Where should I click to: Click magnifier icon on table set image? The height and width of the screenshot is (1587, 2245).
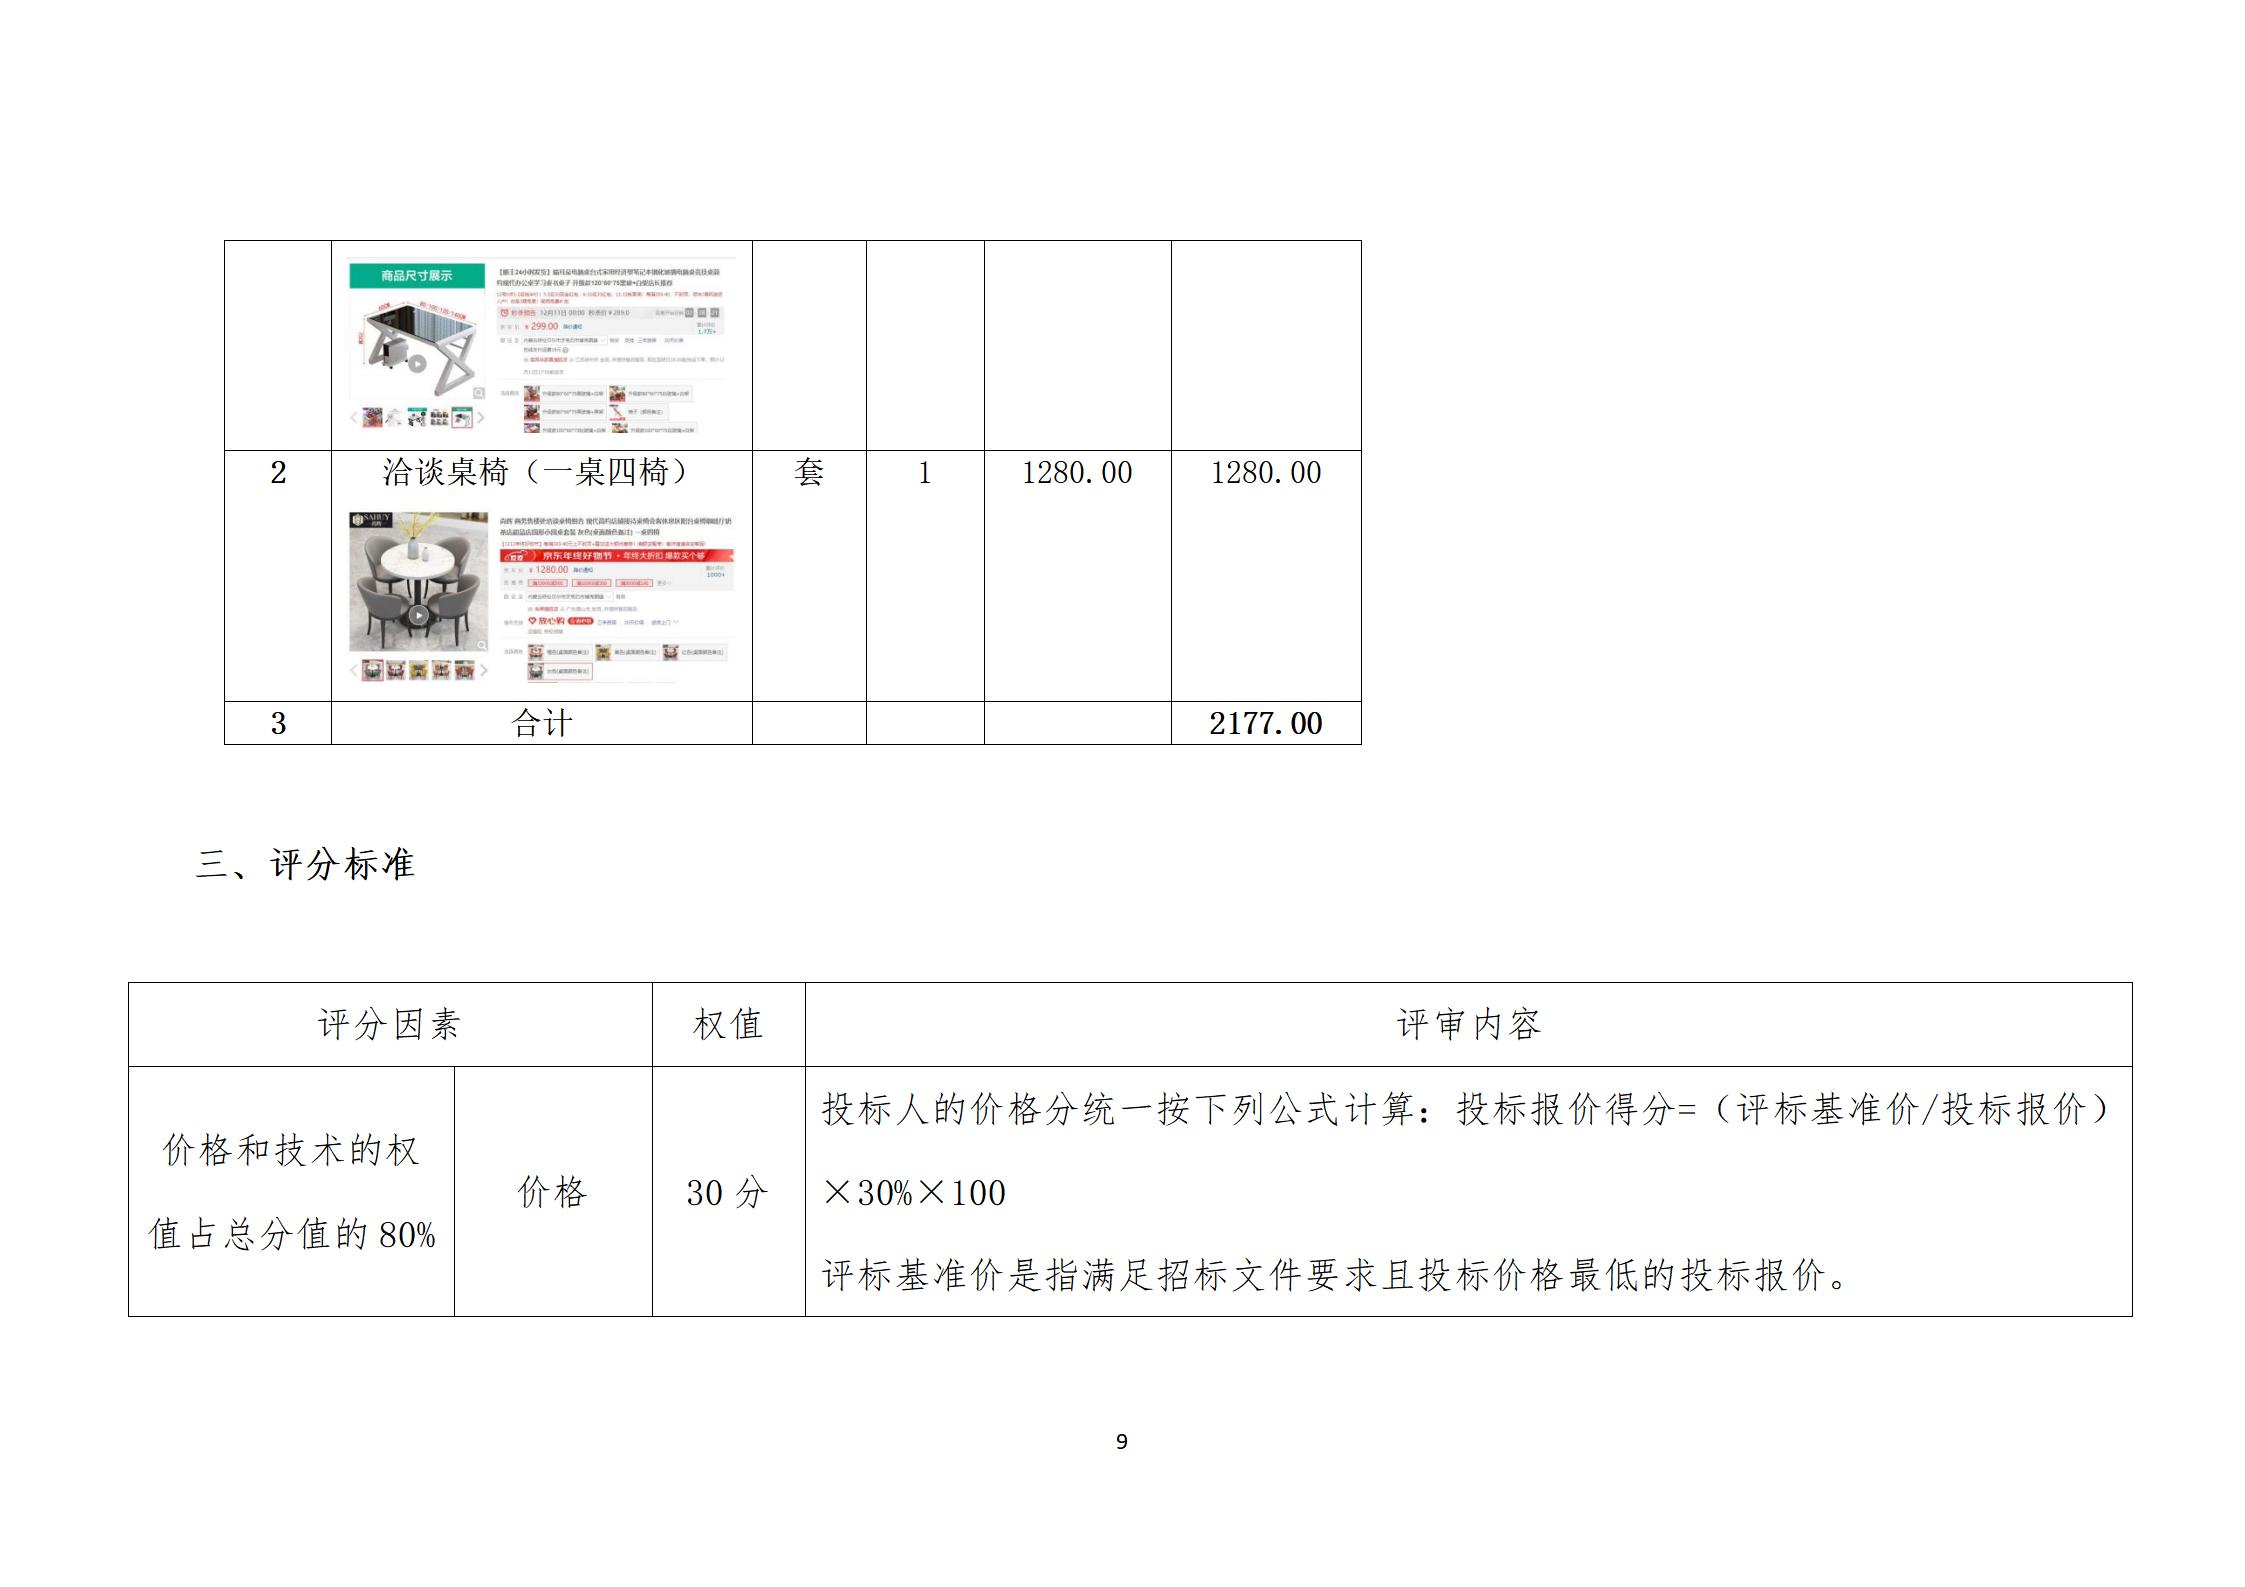pyautogui.click(x=481, y=645)
